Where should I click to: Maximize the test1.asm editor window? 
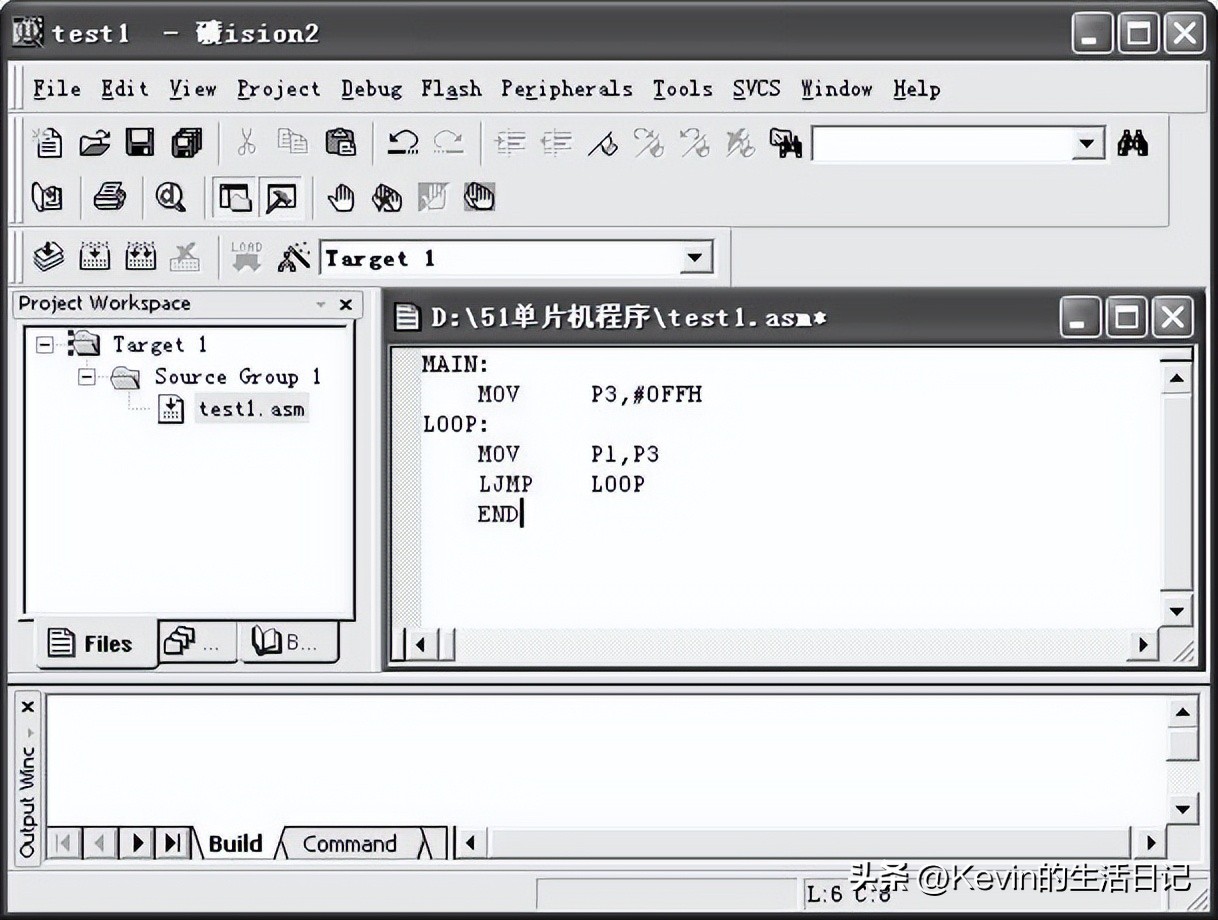pyautogui.click(x=1127, y=318)
